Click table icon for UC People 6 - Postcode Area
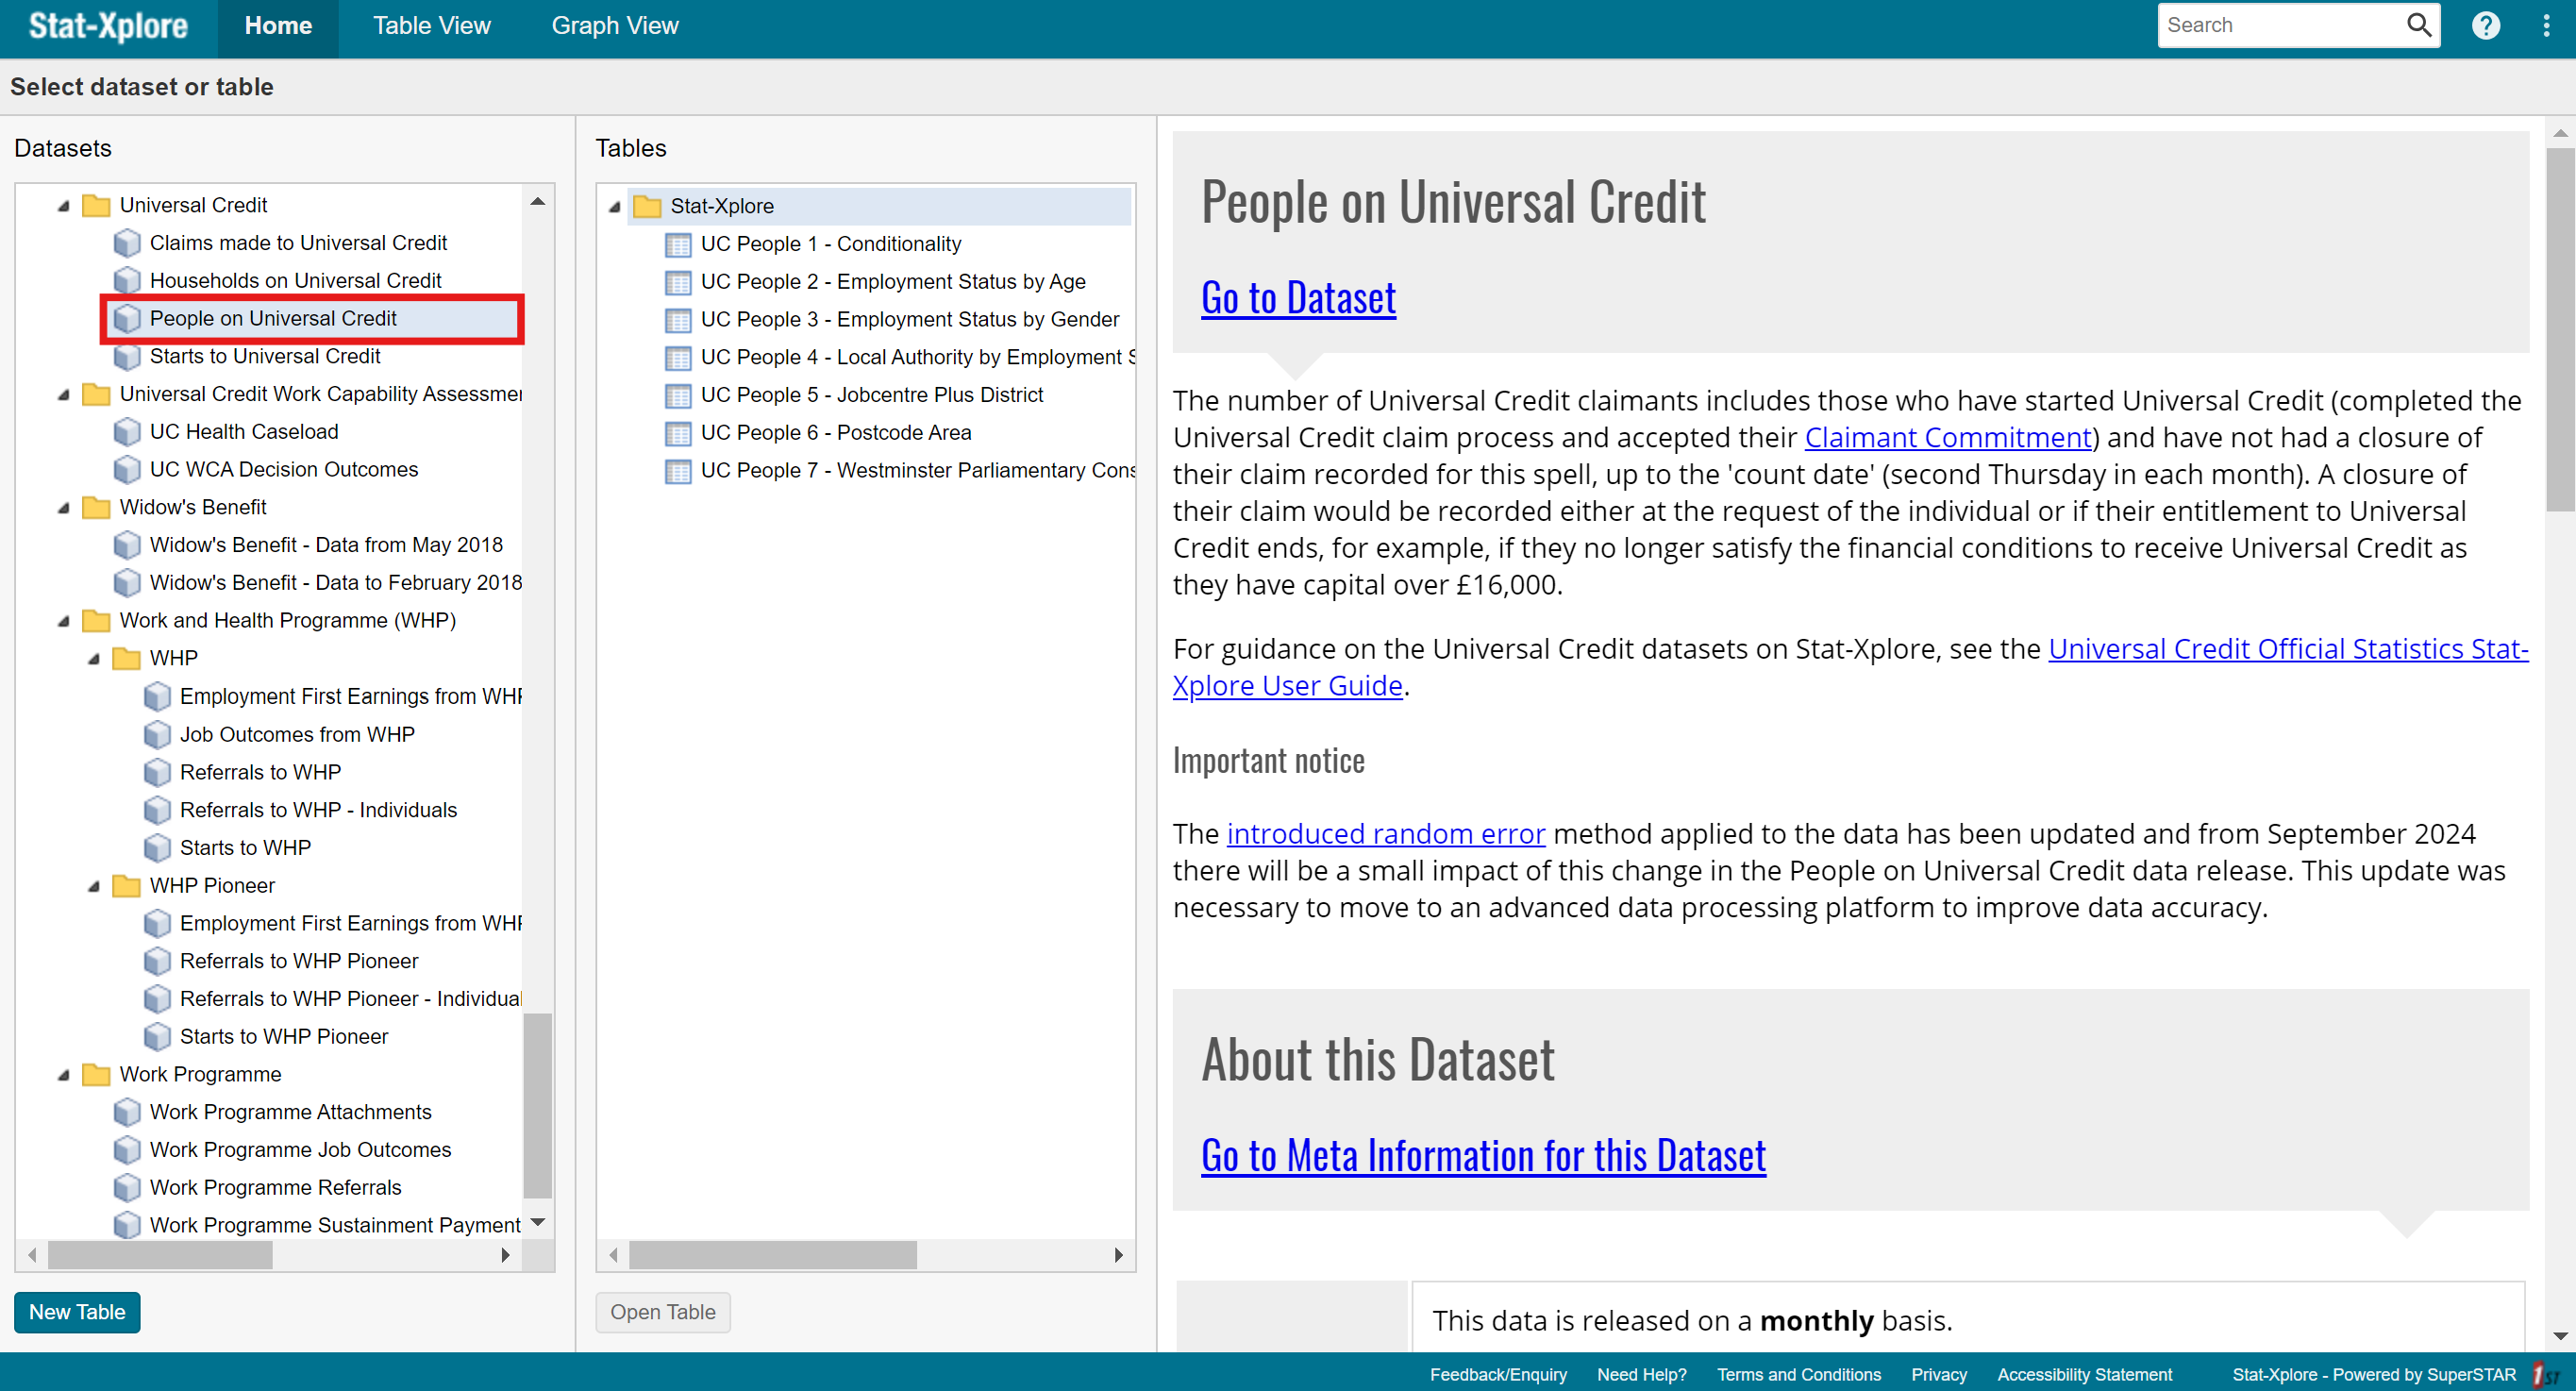Image resolution: width=2576 pixels, height=1391 pixels. point(678,433)
